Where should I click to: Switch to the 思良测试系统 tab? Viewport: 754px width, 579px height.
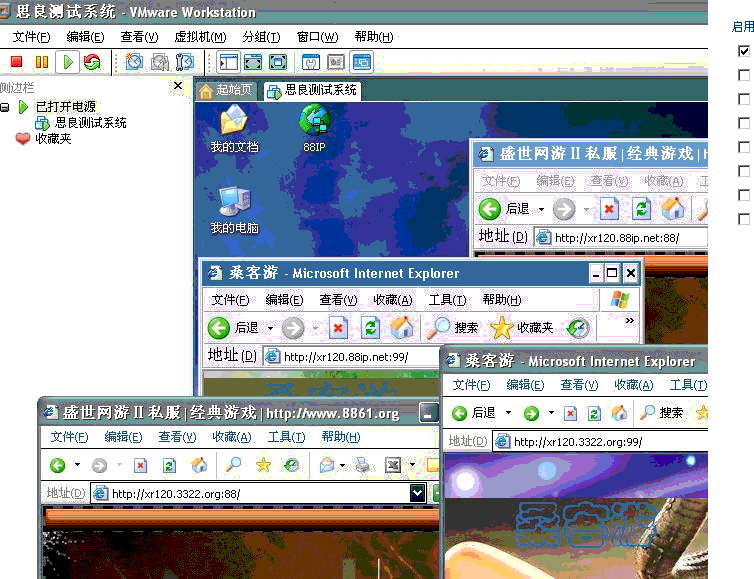(x=312, y=90)
